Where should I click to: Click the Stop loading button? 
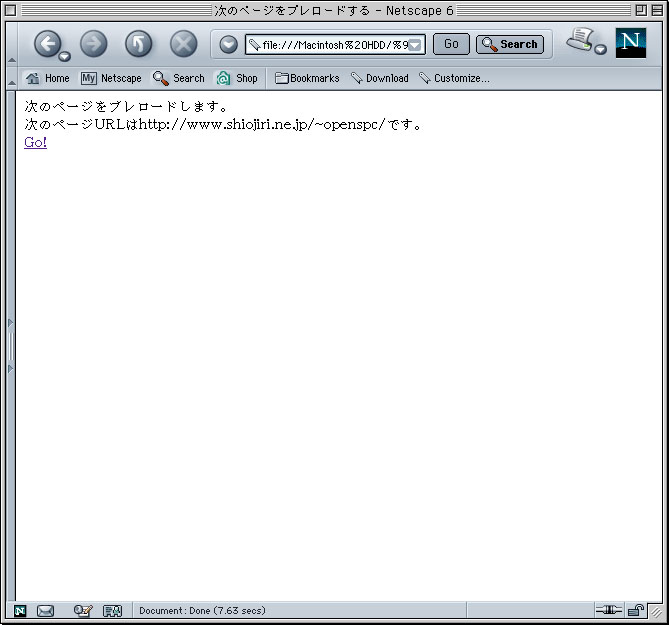(183, 44)
